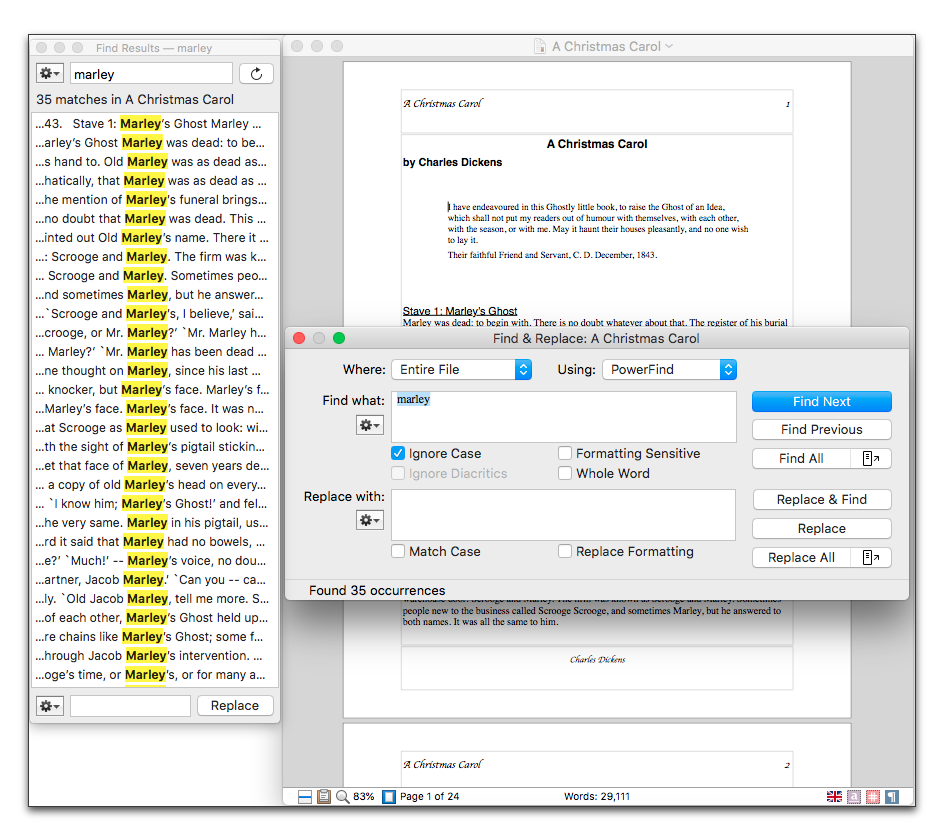
Task: Click 'Page 1 of 24' in the status bar
Action: point(429,797)
